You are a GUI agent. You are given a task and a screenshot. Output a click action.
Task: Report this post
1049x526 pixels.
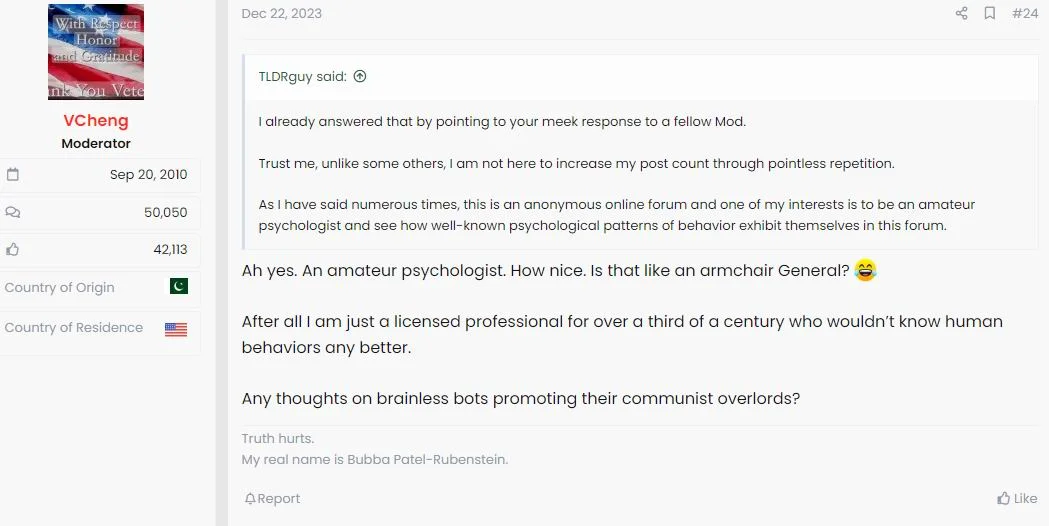point(272,498)
